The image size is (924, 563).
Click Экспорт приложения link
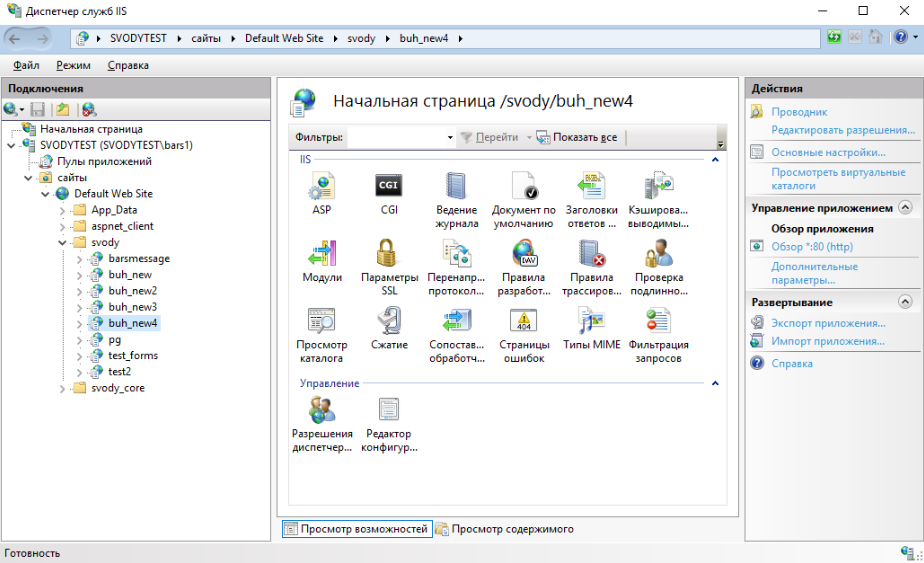pyautogui.click(x=828, y=323)
